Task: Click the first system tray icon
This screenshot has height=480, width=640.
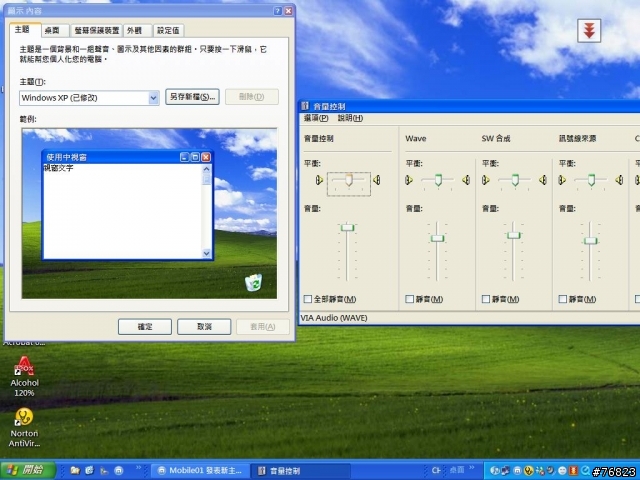Action: point(495,471)
